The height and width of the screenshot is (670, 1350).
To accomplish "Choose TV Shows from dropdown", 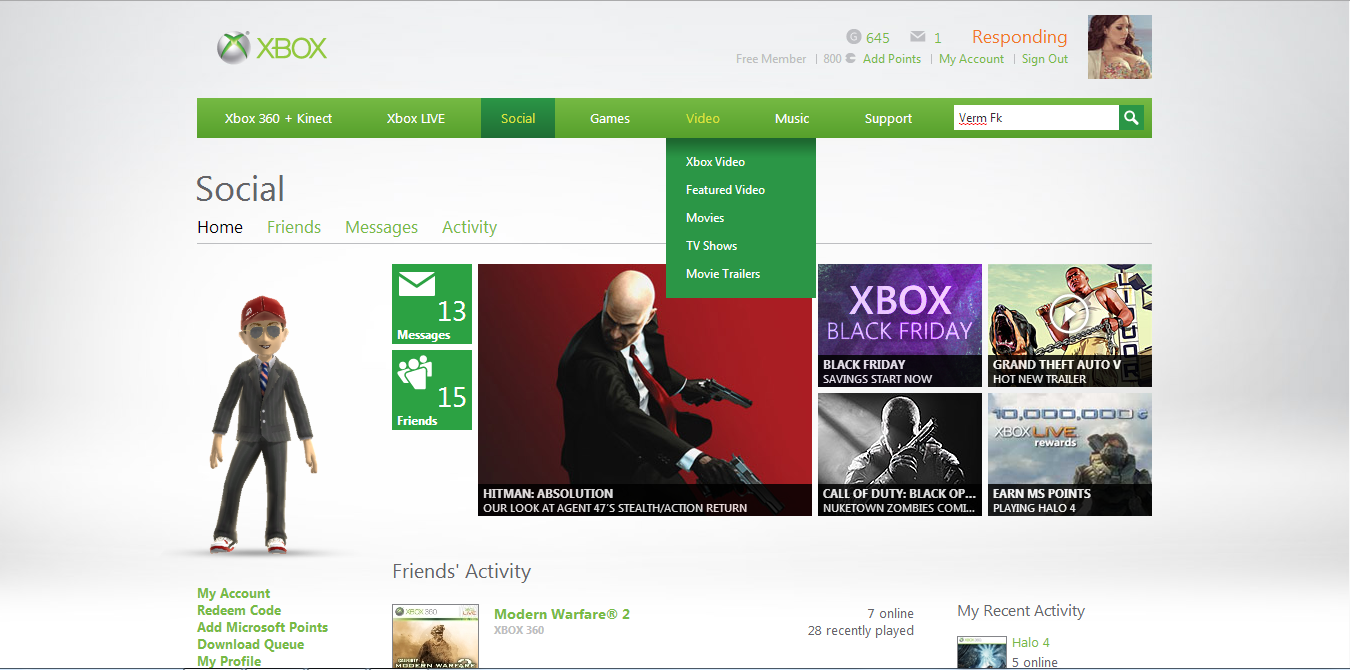I will pos(711,246).
